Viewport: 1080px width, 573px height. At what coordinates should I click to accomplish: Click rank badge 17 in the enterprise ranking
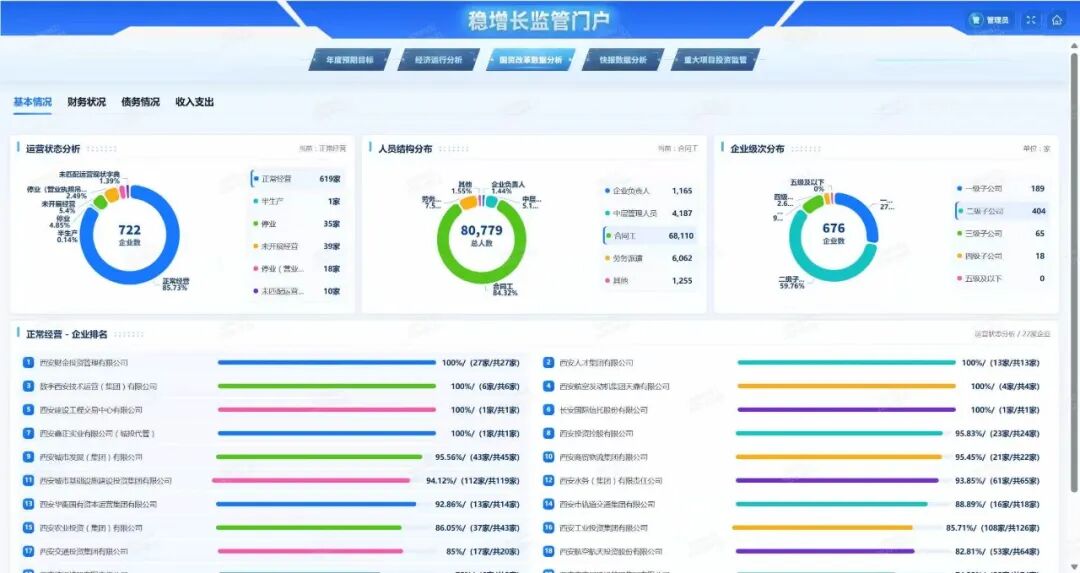[28, 551]
